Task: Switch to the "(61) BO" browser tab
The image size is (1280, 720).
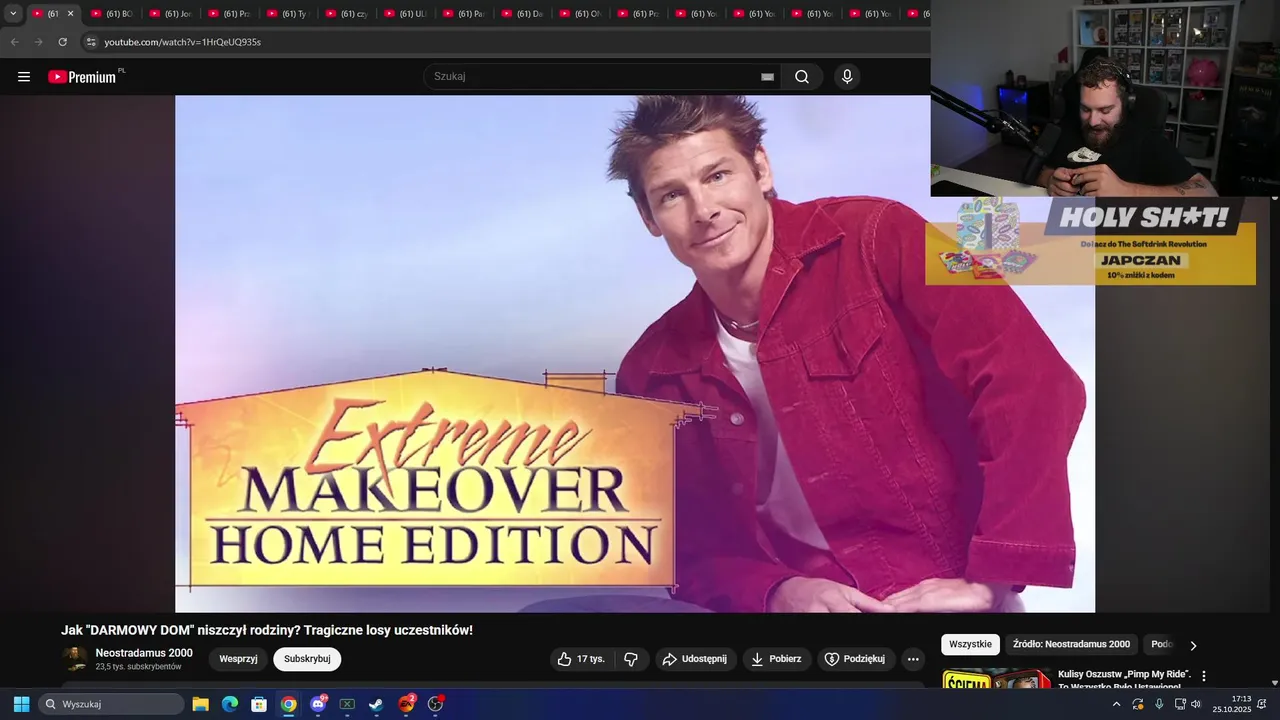Action: [111, 14]
